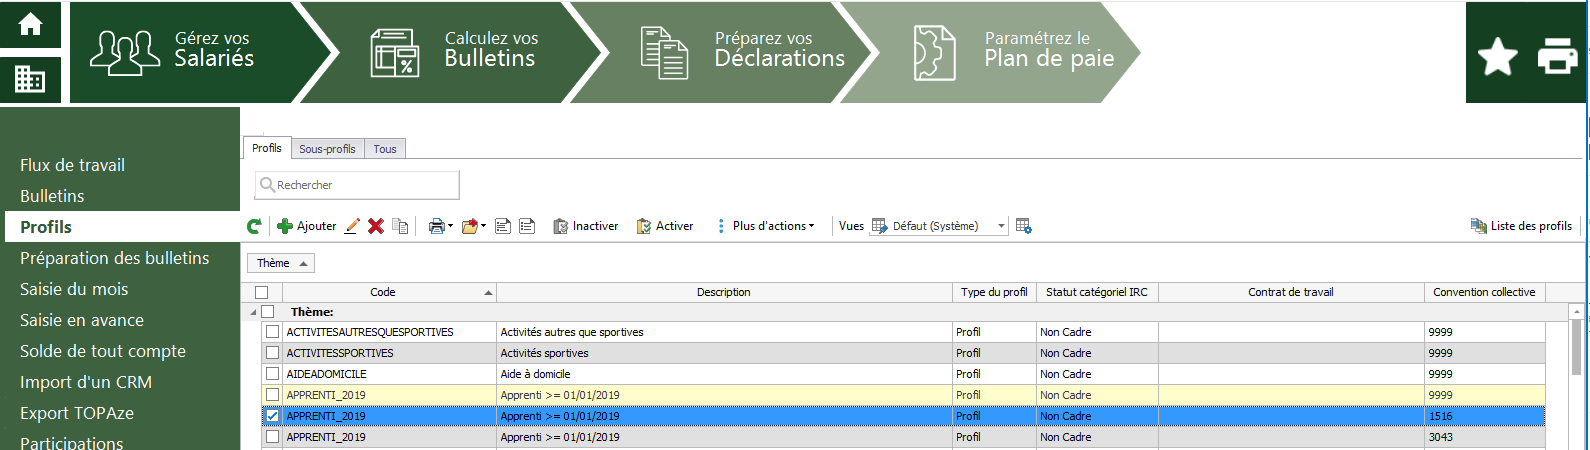Select the Activités sportives description cell

tap(724, 353)
